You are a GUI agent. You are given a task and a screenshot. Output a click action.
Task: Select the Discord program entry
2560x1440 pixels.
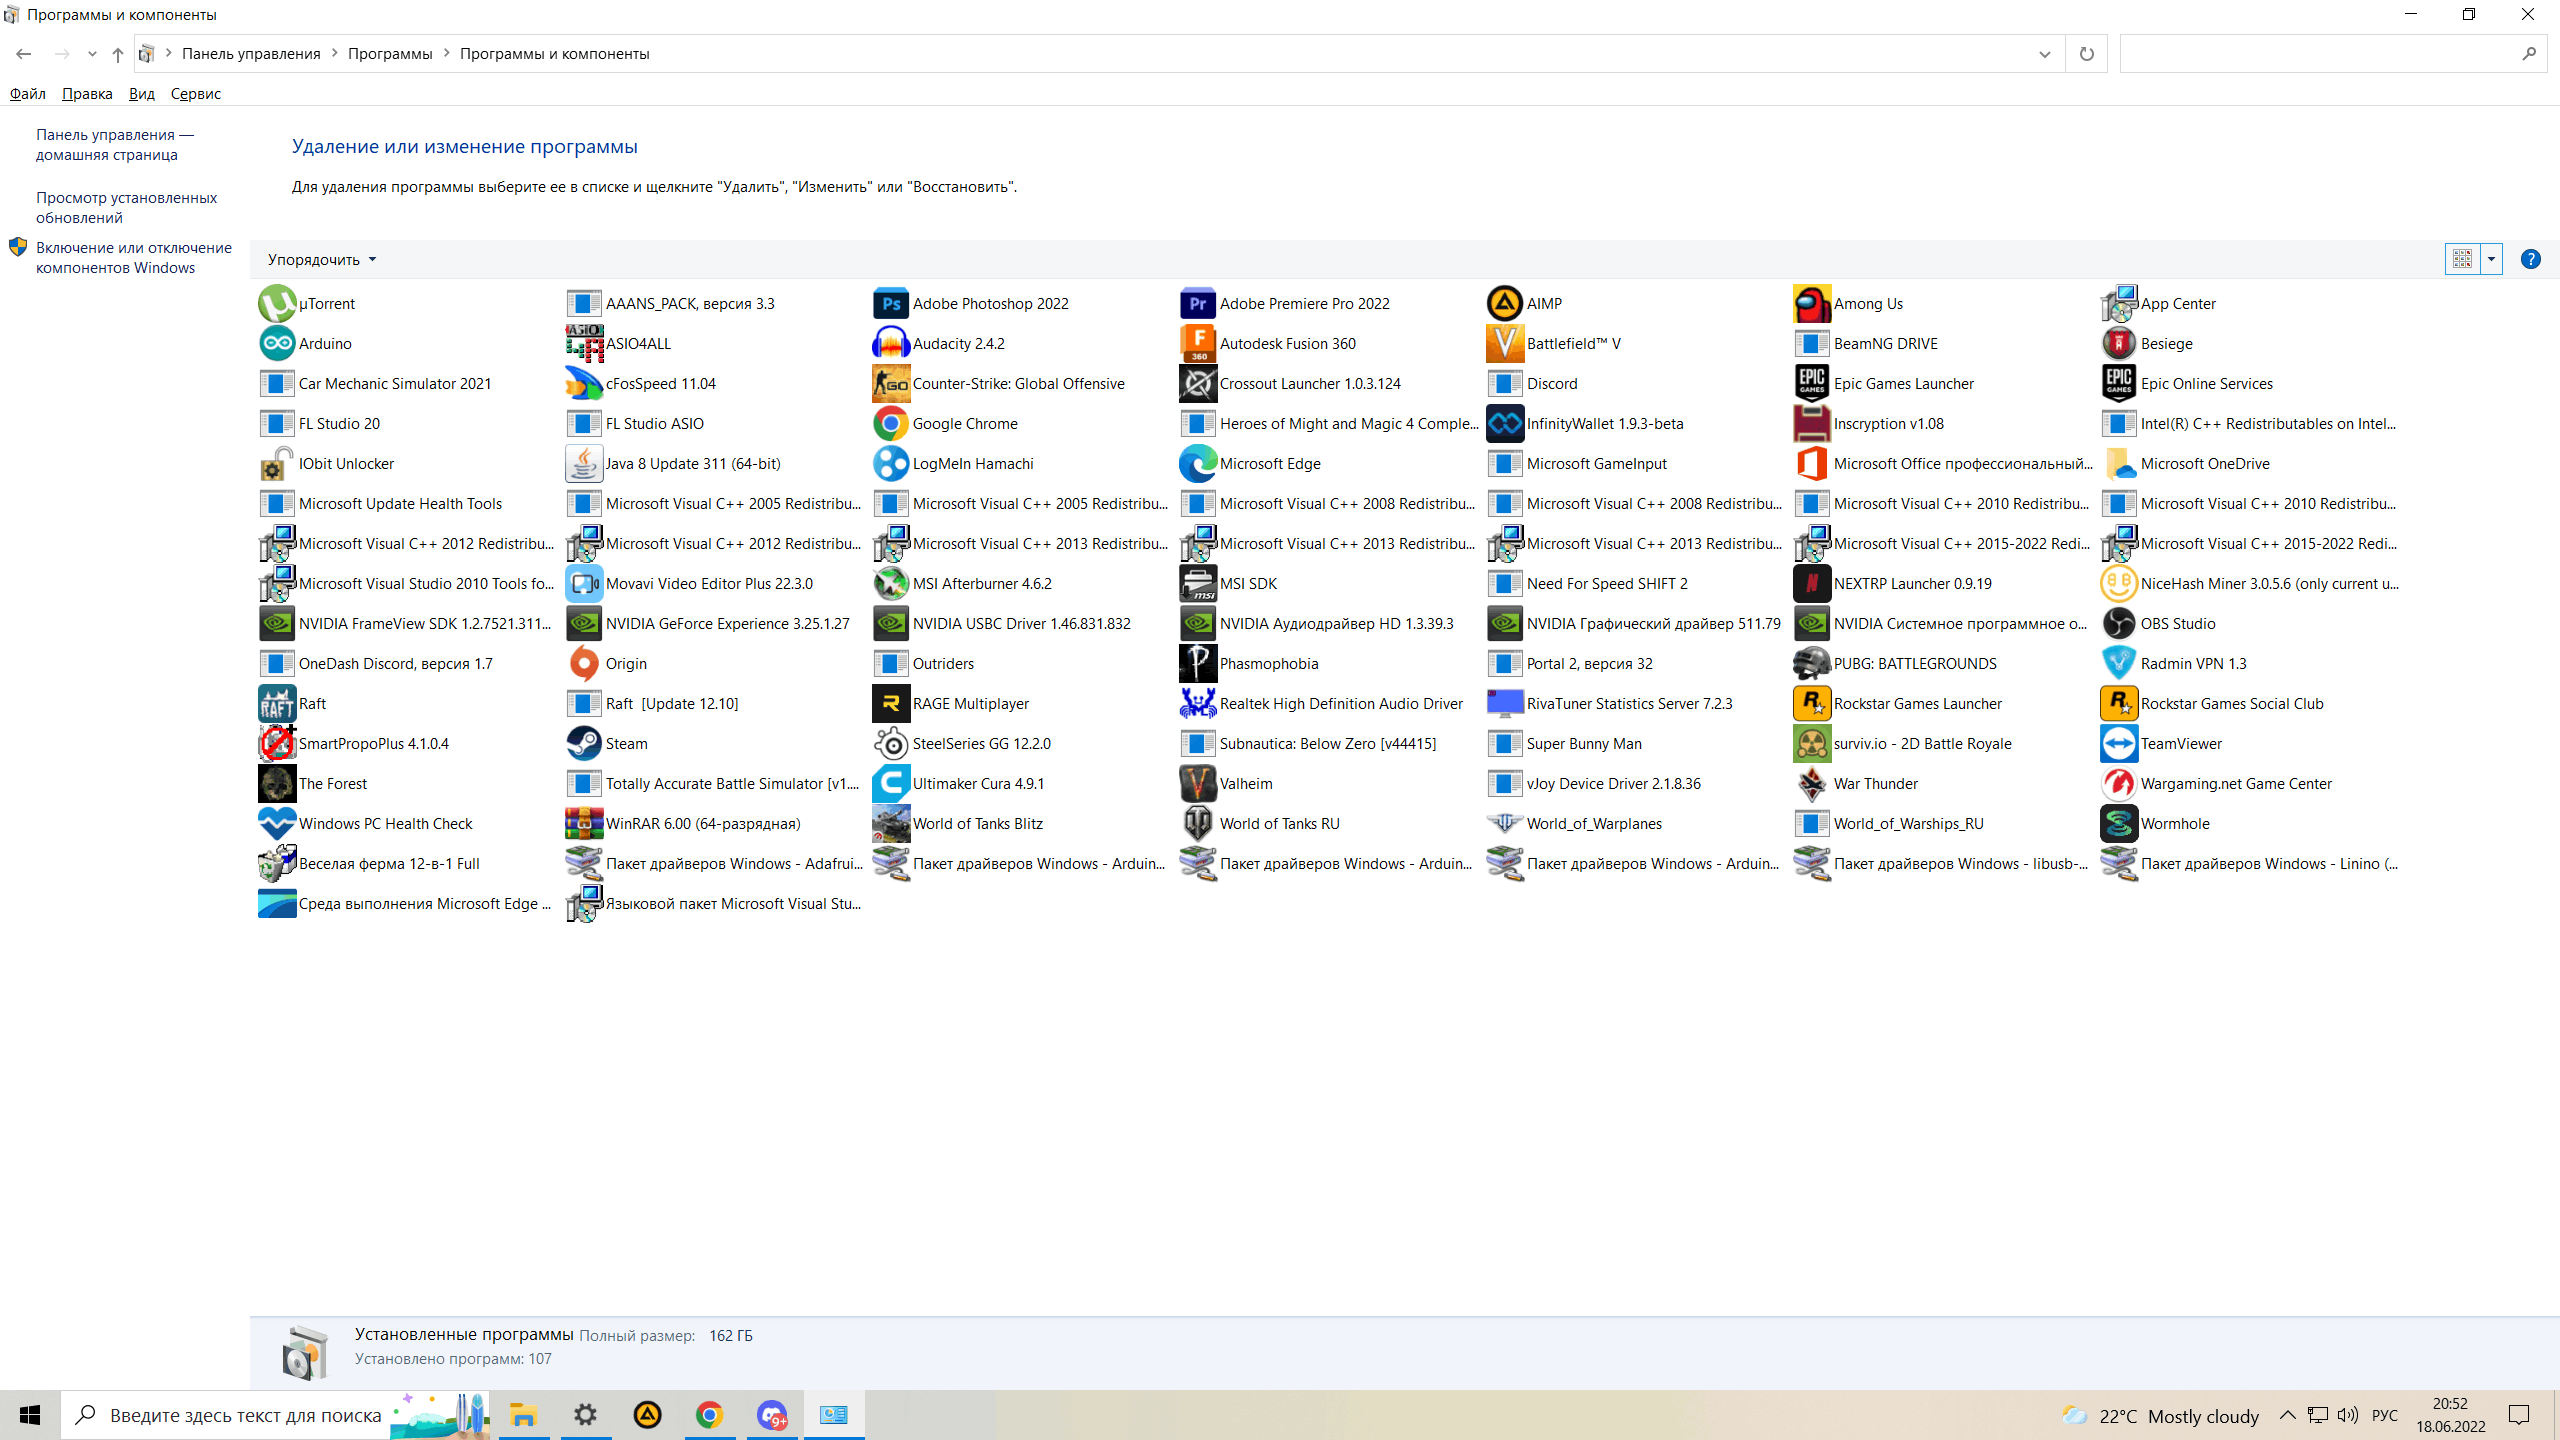tap(1532, 384)
